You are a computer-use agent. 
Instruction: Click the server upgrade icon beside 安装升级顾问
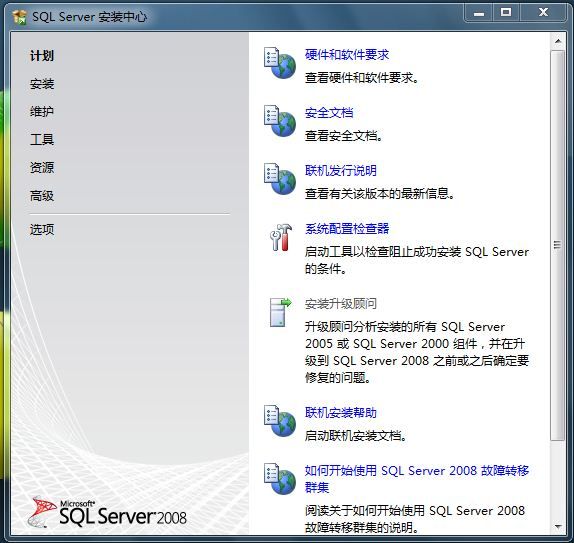click(x=280, y=312)
